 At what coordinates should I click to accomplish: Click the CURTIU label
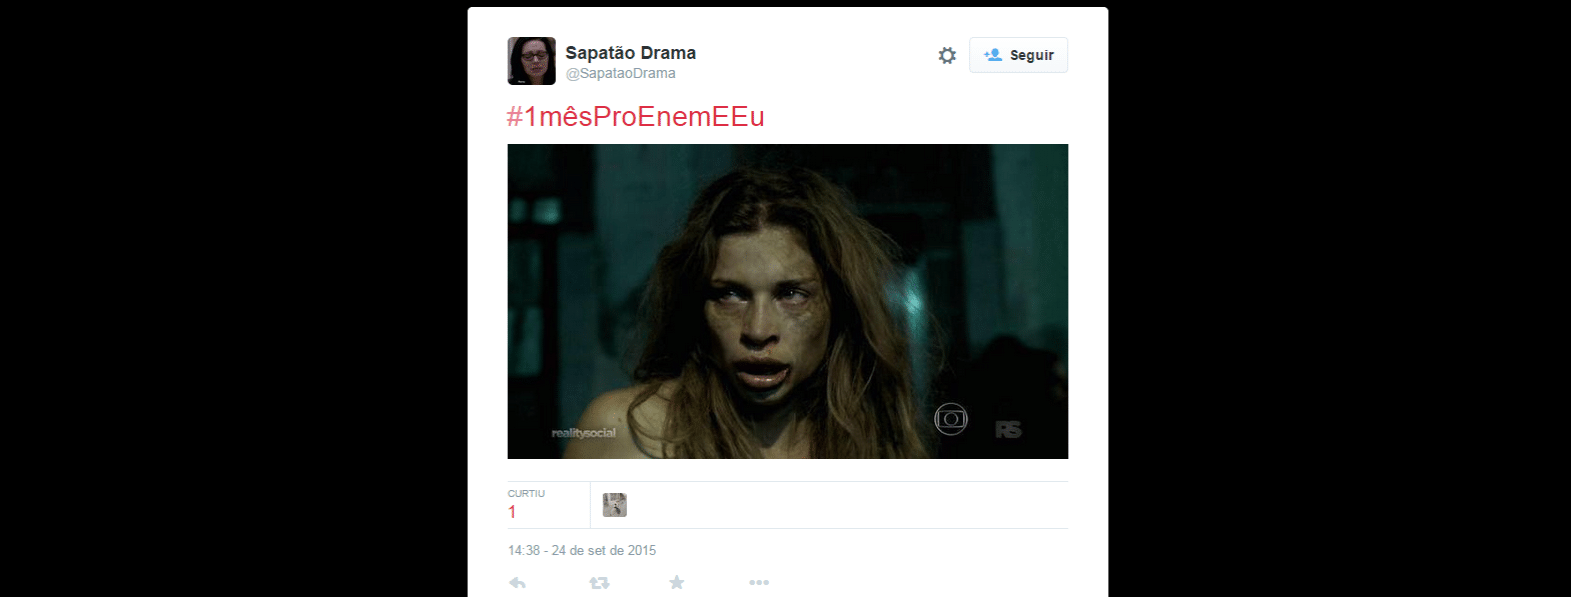coord(526,494)
